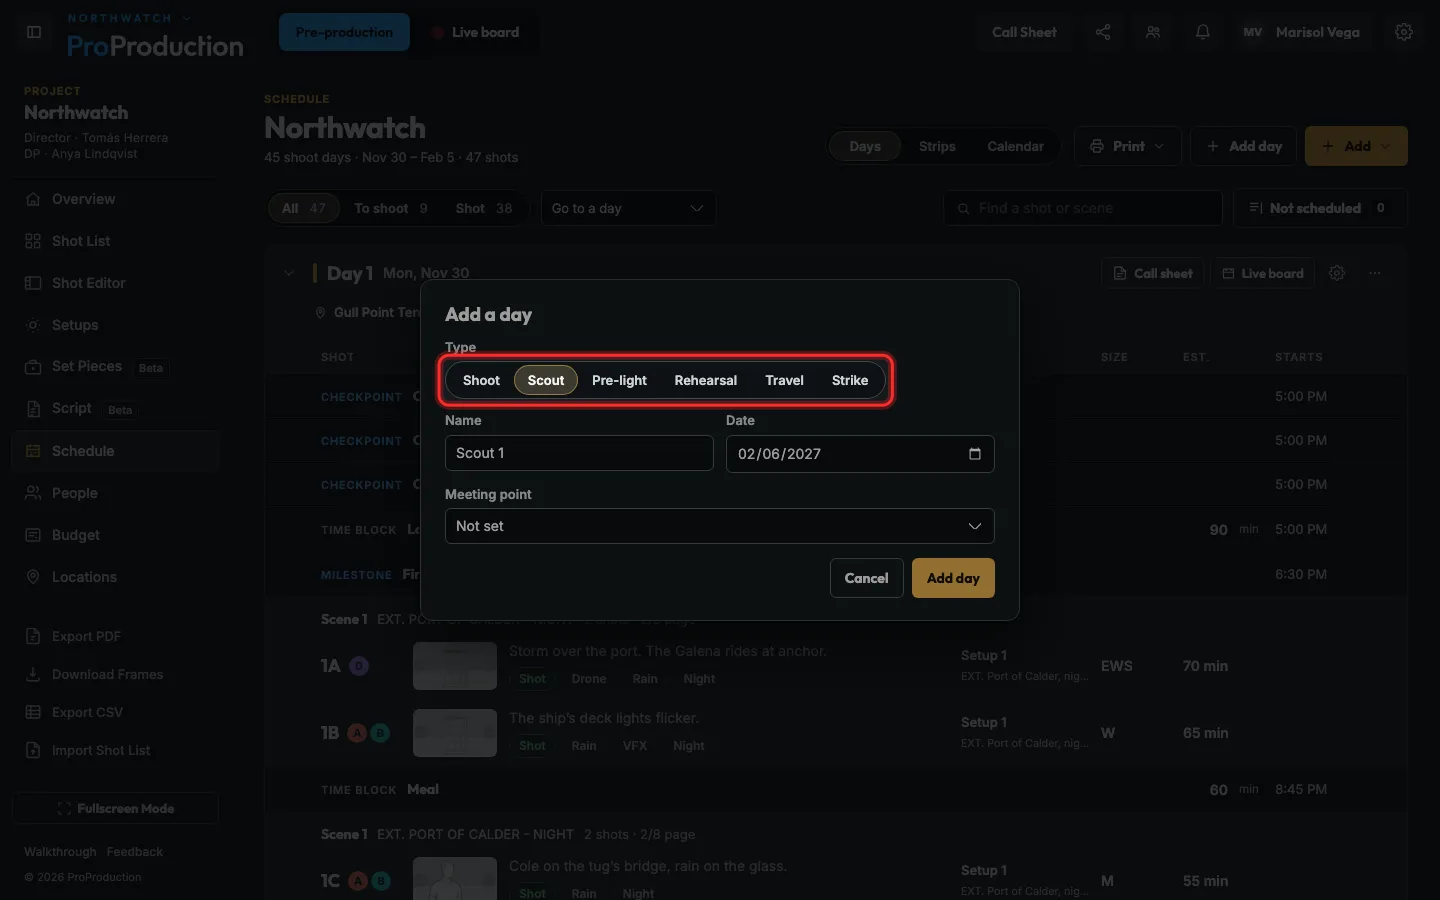Open the yellow Add dropdown
This screenshot has height=900, width=1440.
coord(1357,146)
